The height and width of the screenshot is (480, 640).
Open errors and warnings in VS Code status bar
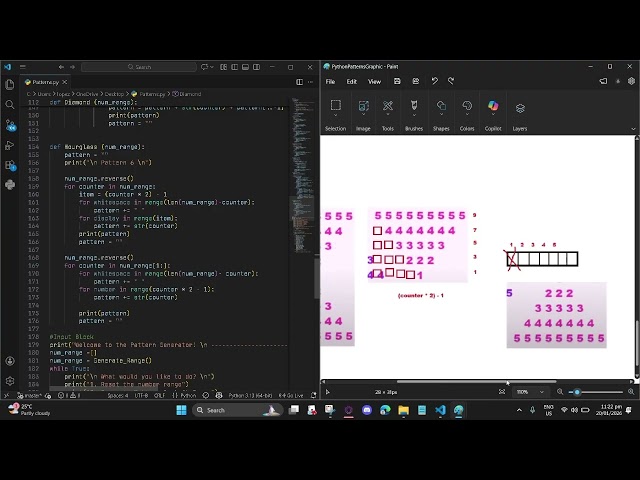click(x=69, y=396)
